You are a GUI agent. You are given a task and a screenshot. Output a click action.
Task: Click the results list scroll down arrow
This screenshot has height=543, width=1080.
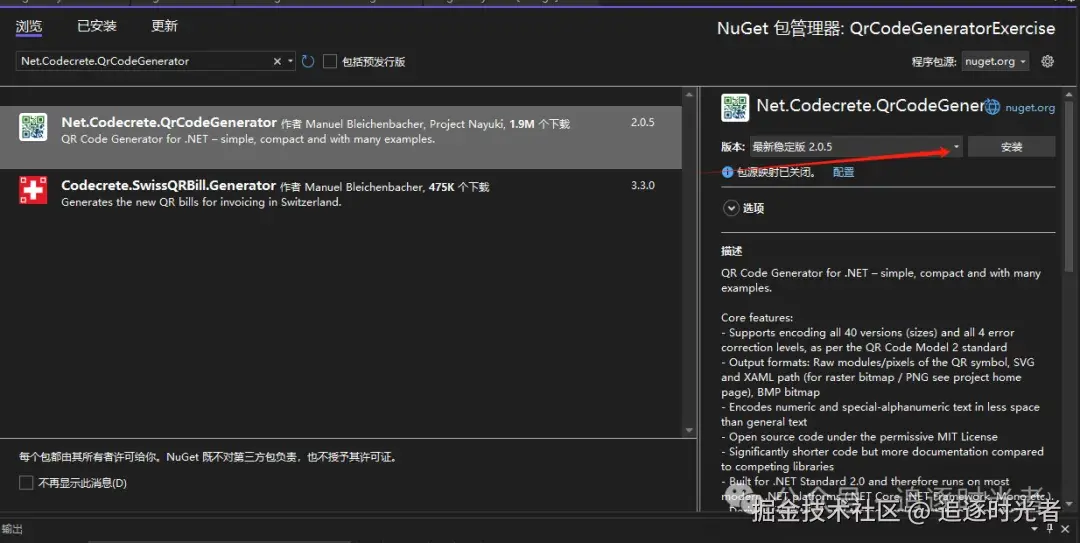[689, 431]
